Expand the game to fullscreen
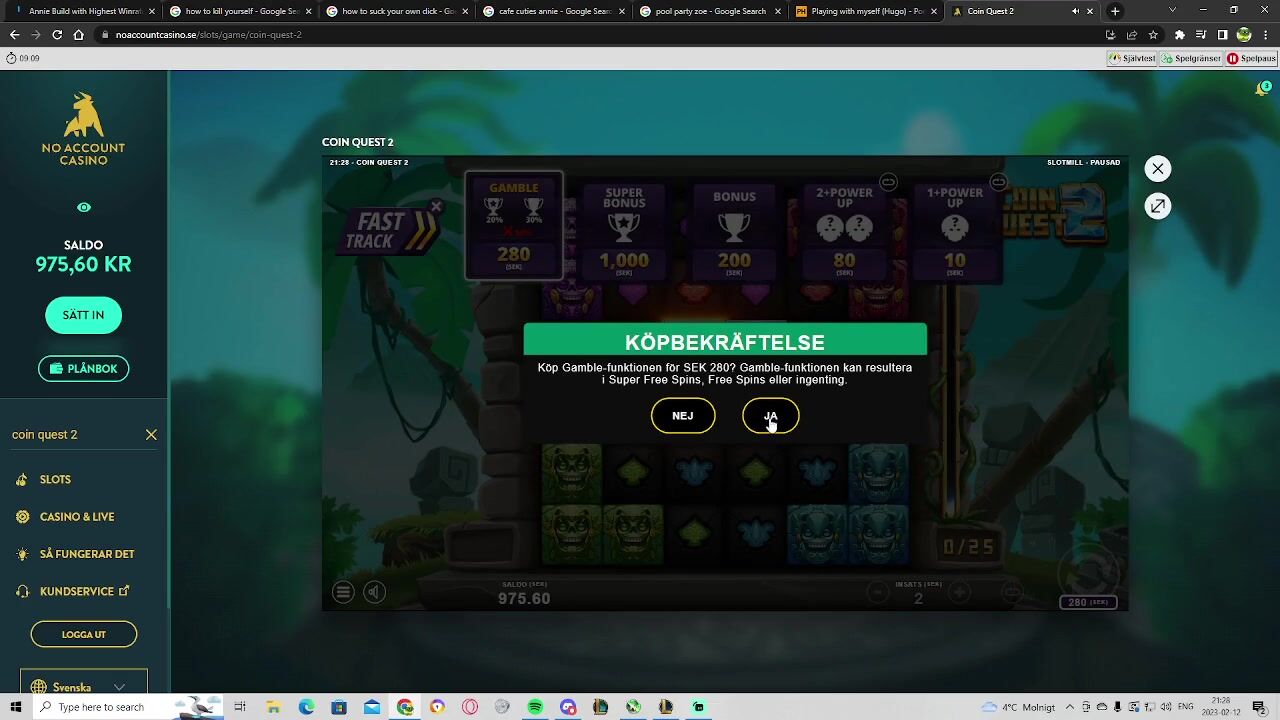Viewport: 1280px width, 720px height. click(x=1157, y=206)
